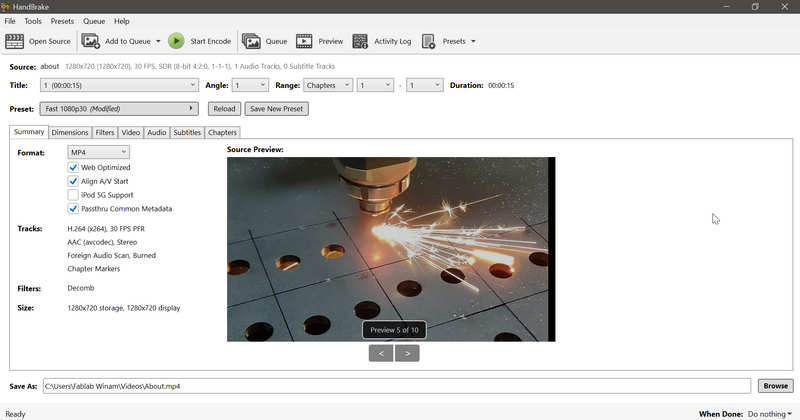
Task: Open the When Done dropdown
Action: point(770,413)
